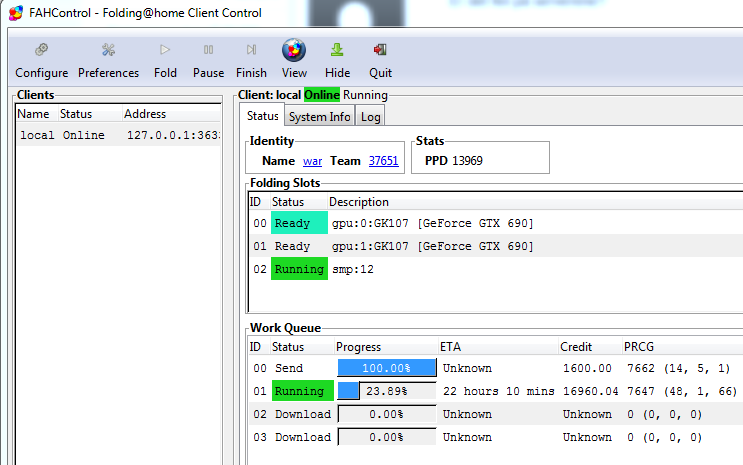Viewport: 743px width, 465px height.
Task: Click the 127.0.0.1 address cell
Action: (x=172, y=135)
